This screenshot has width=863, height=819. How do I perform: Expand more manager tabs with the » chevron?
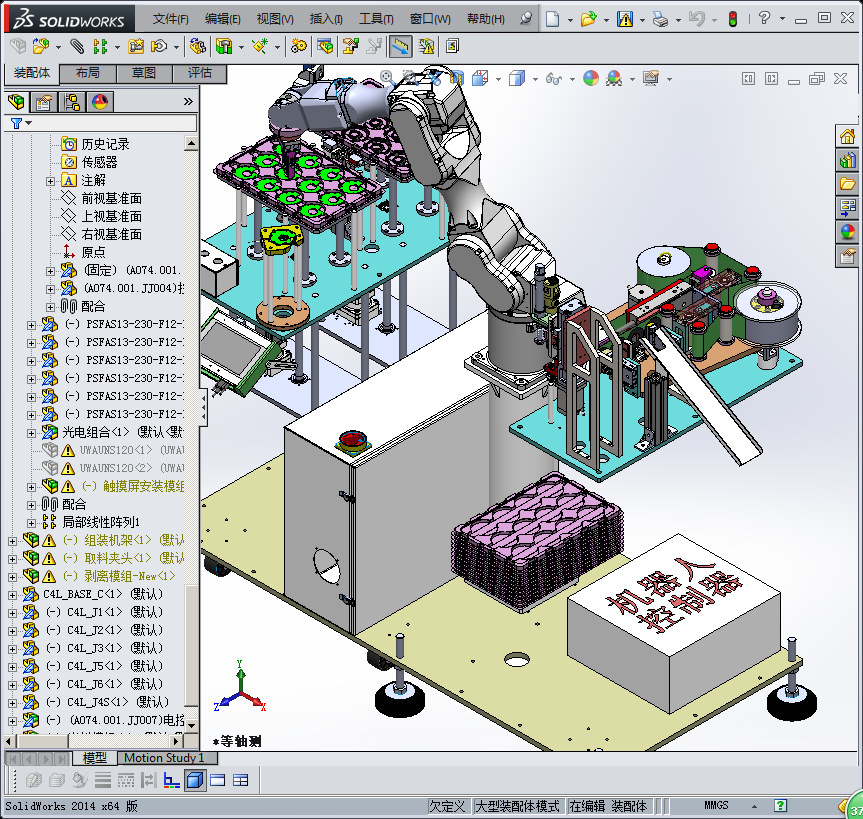click(x=188, y=101)
